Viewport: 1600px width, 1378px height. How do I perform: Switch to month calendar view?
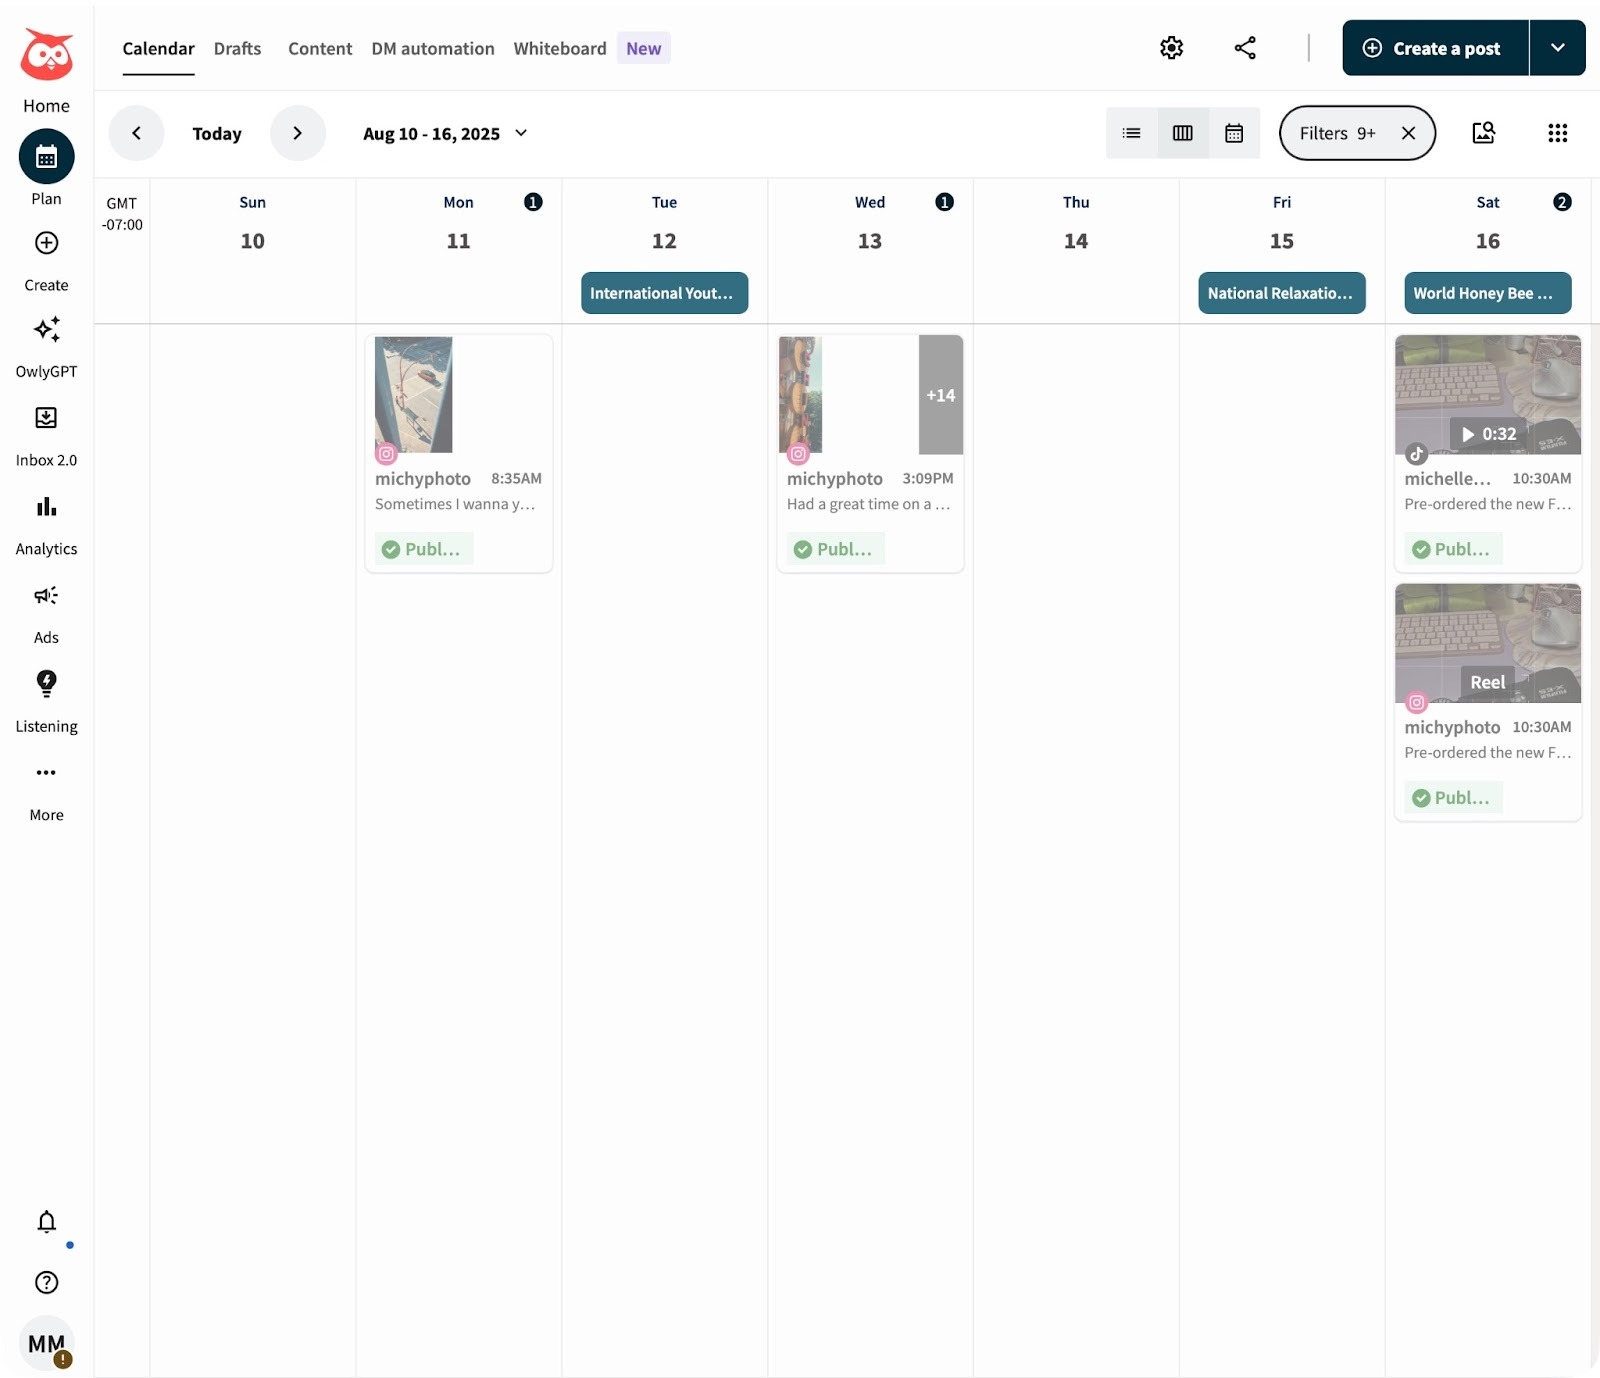pyautogui.click(x=1234, y=133)
